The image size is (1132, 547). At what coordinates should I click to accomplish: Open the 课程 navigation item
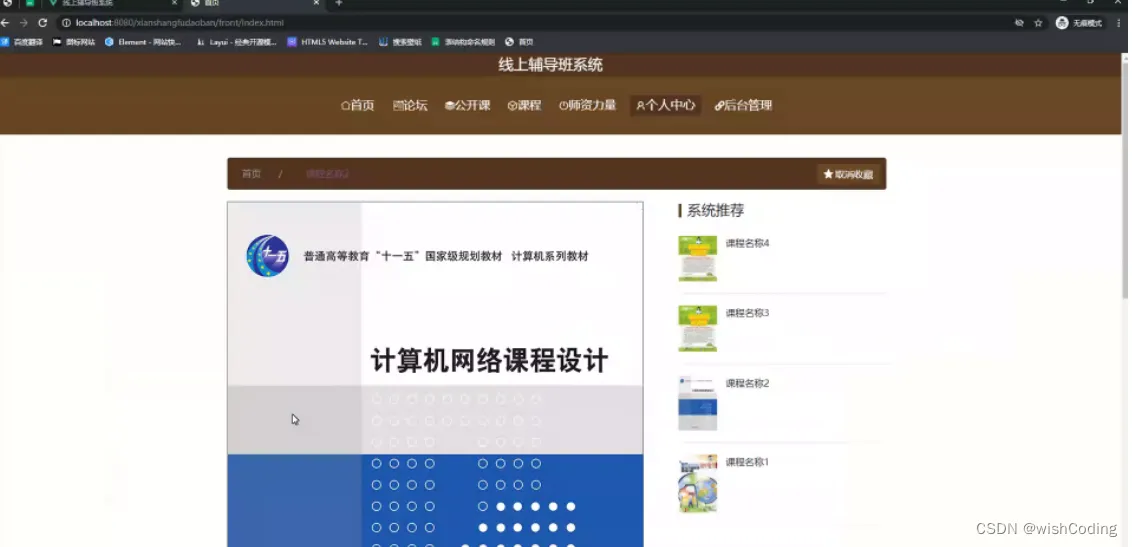click(x=524, y=105)
